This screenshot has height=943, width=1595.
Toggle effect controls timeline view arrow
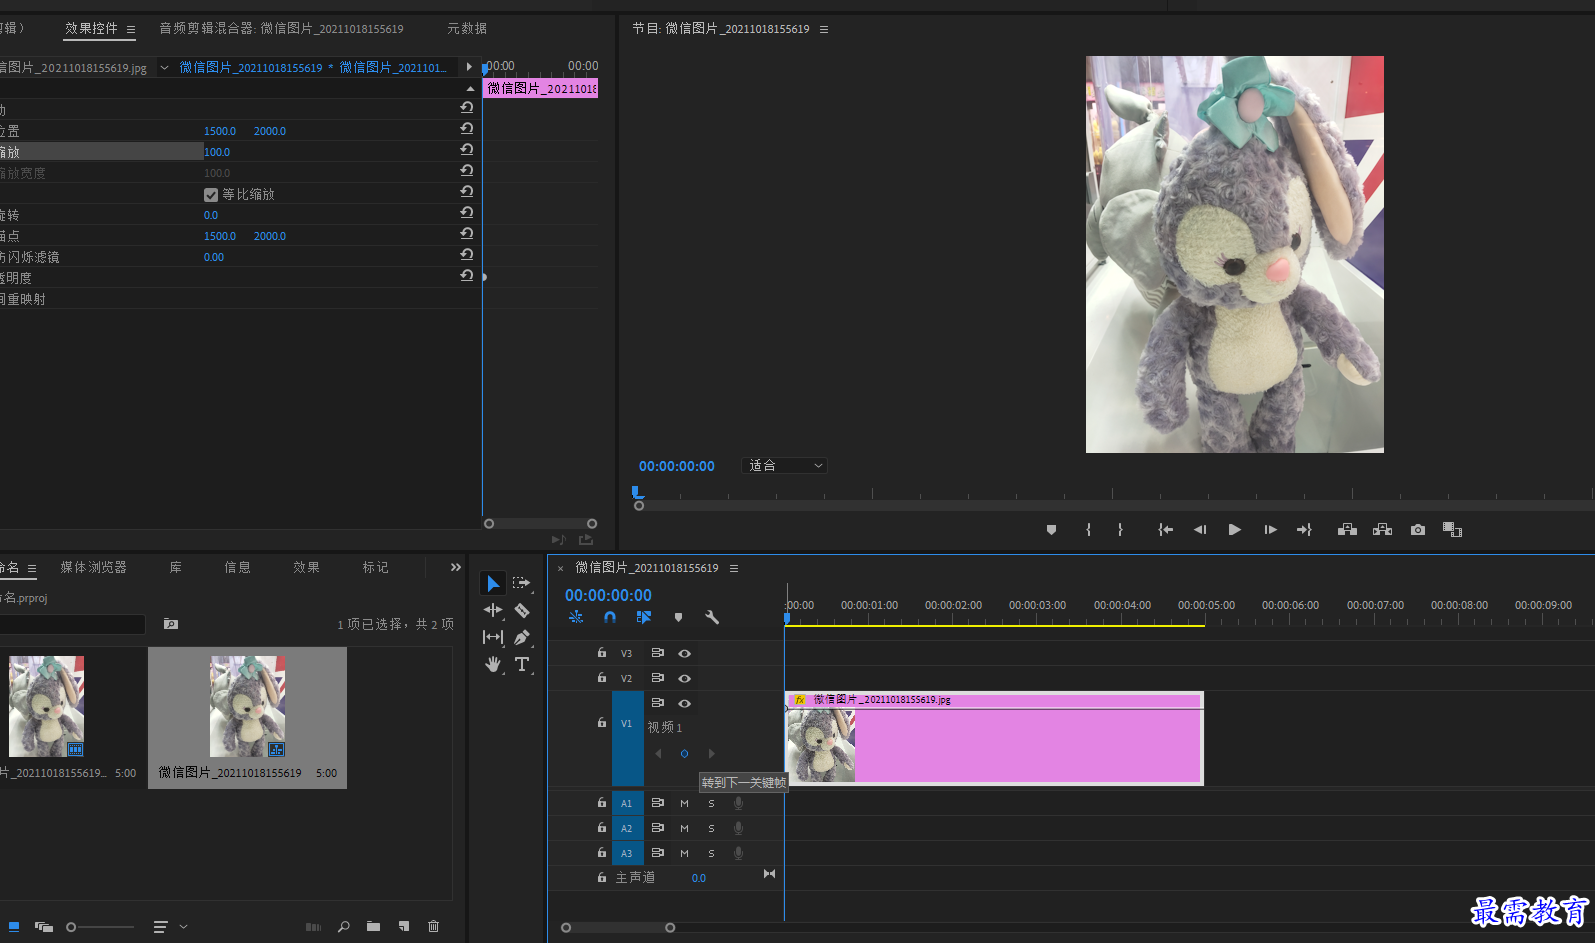(x=469, y=67)
